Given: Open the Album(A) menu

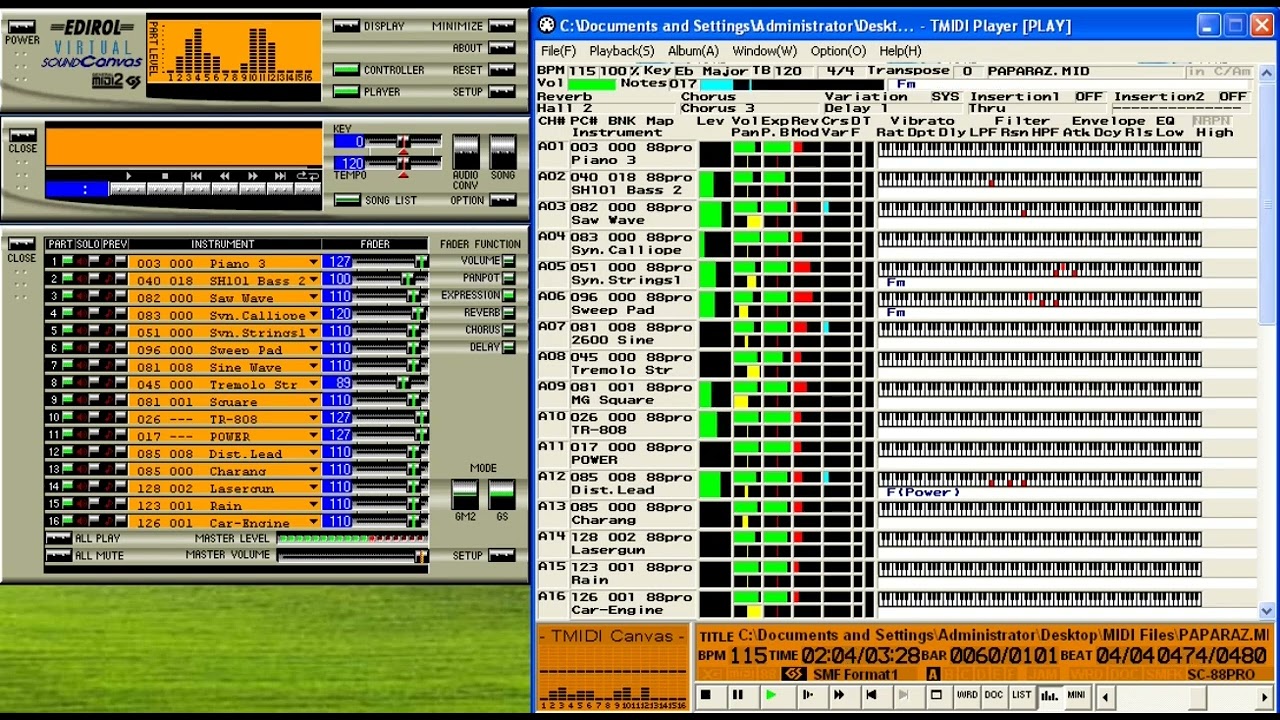Looking at the screenshot, I should coord(693,51).
